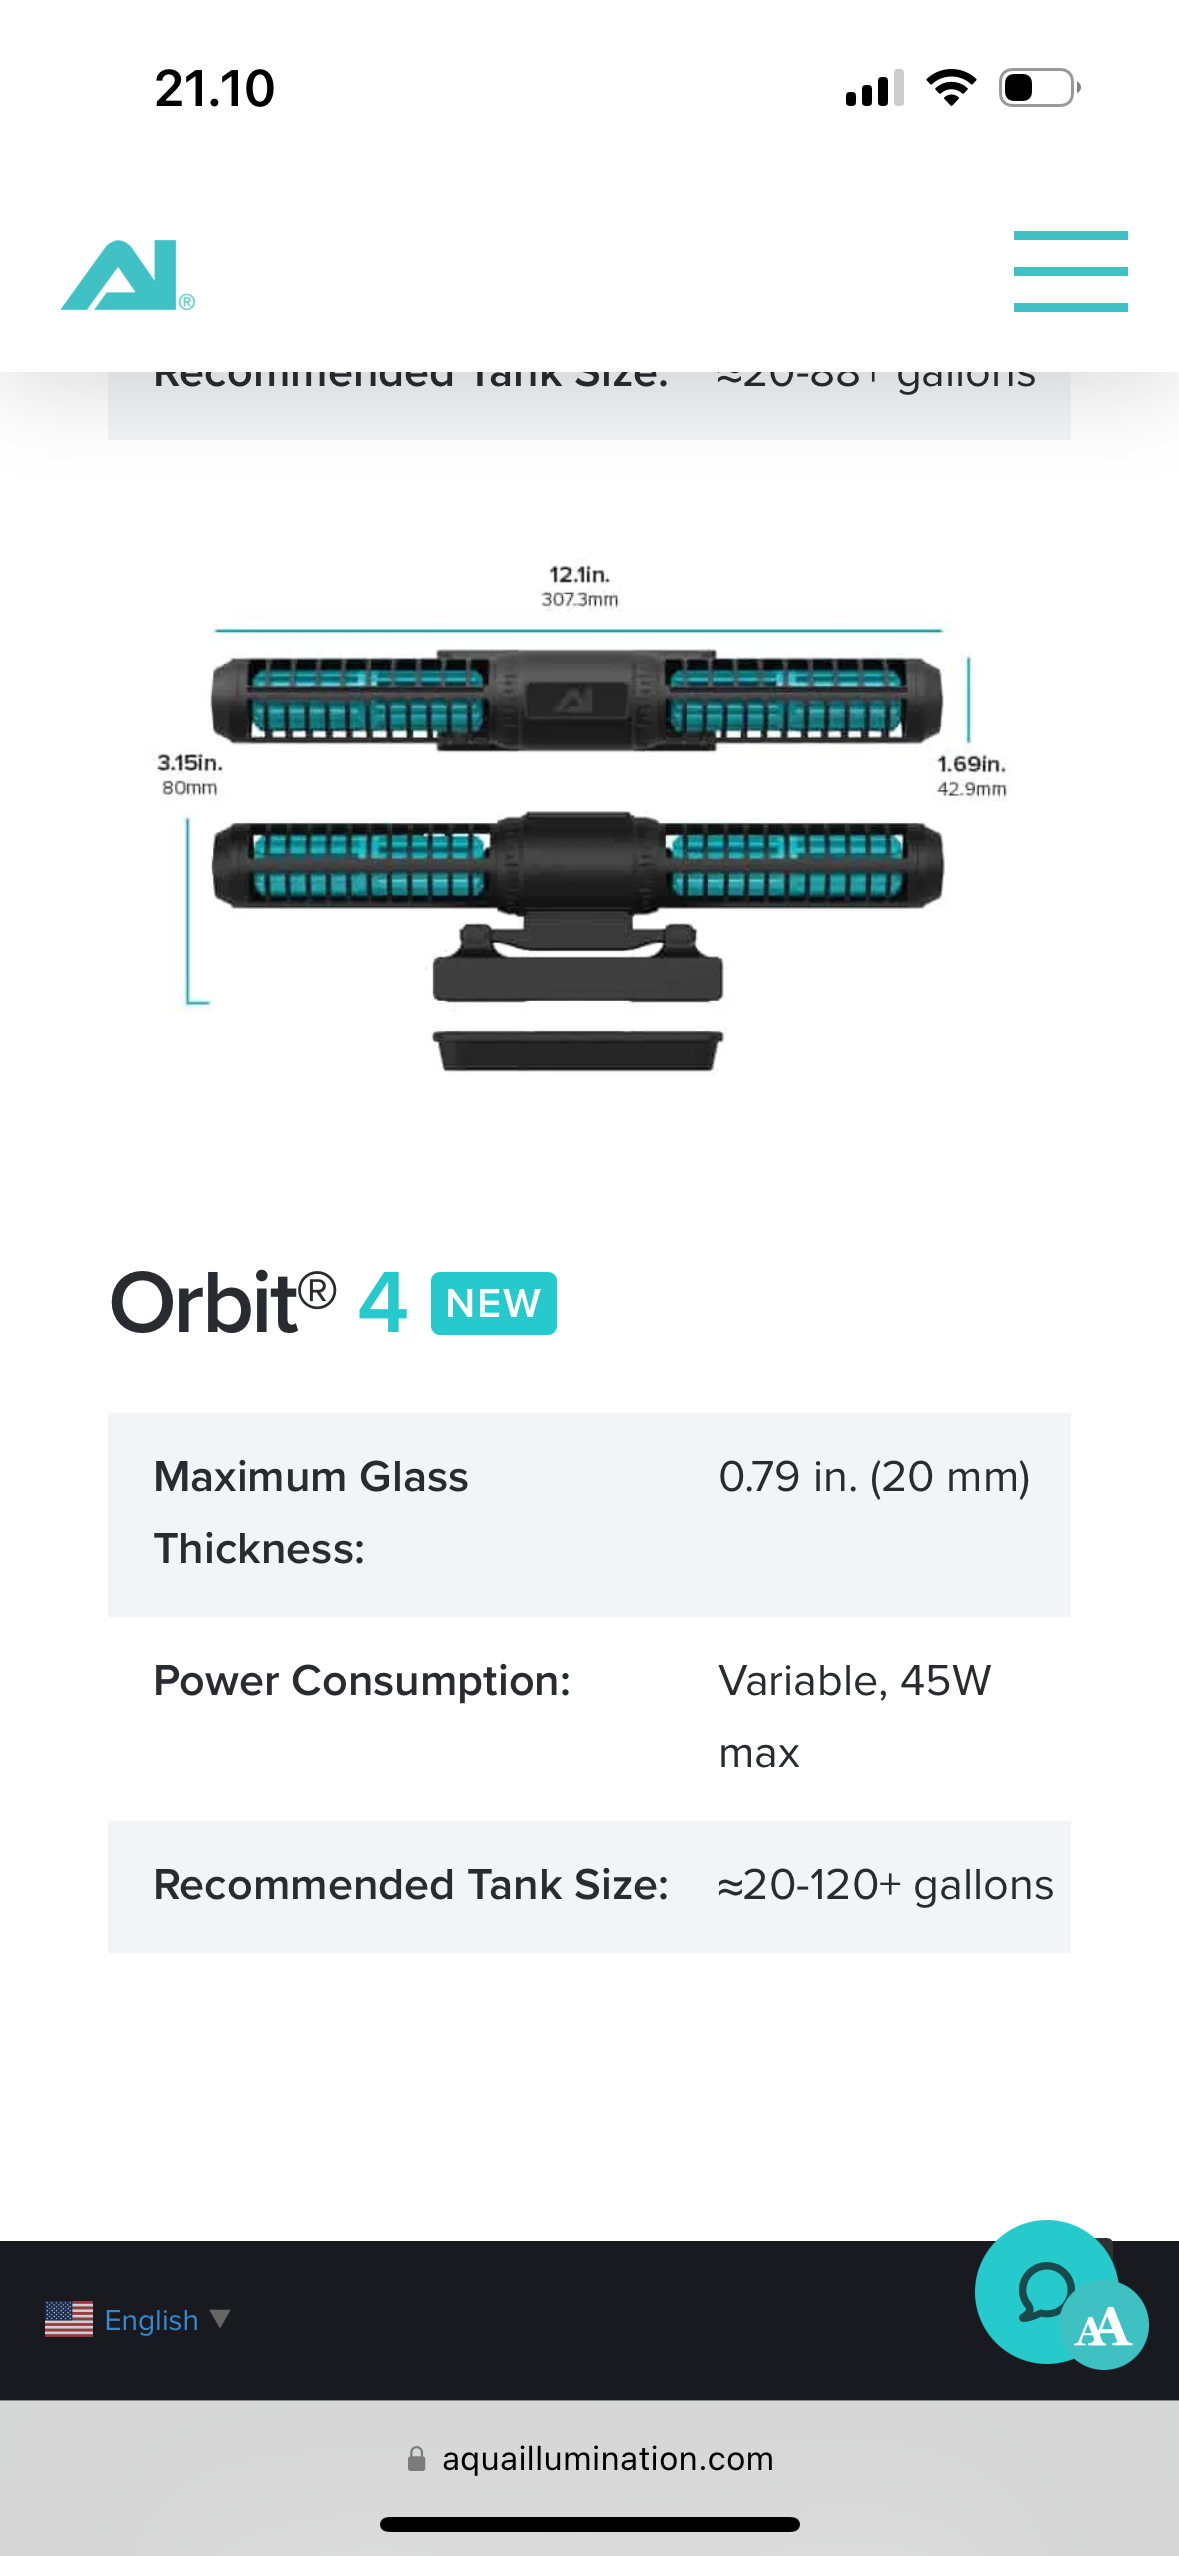Screen dimensions: 1179x2556
Task: Tap the battery status icon
Action: point(1039,88)
